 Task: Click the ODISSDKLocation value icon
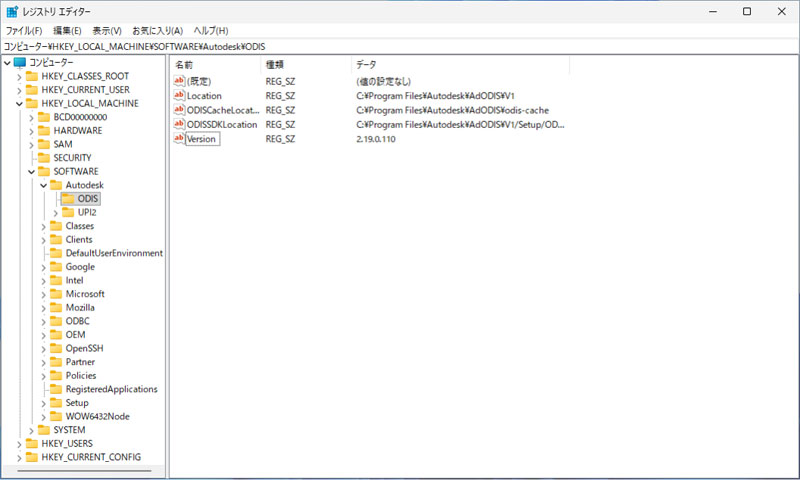[179, 124]
